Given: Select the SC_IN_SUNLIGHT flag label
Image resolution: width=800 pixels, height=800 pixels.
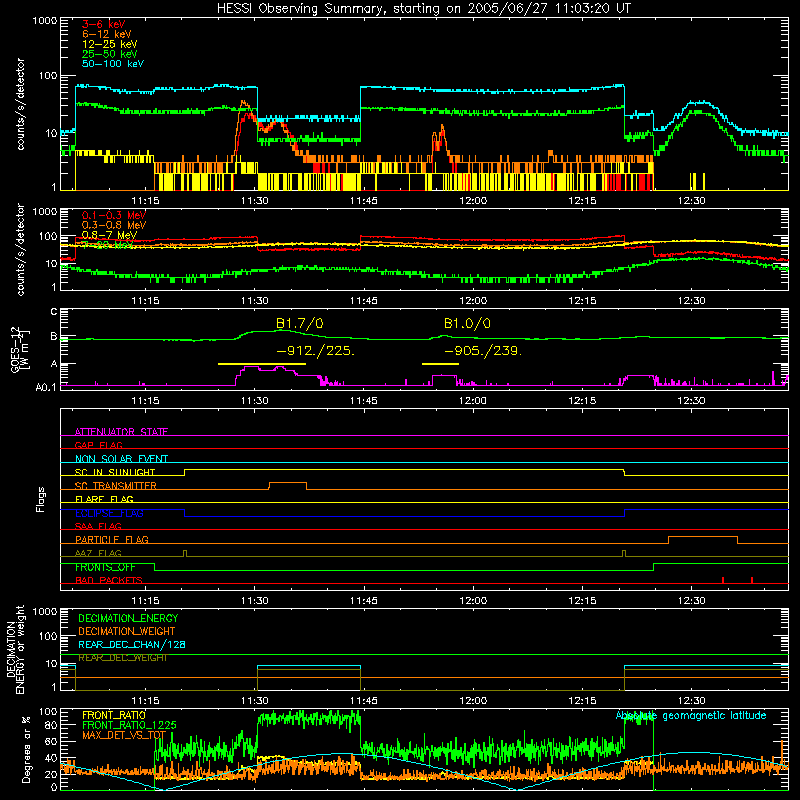Looking at the screenshot, I should tap(115, 472).
